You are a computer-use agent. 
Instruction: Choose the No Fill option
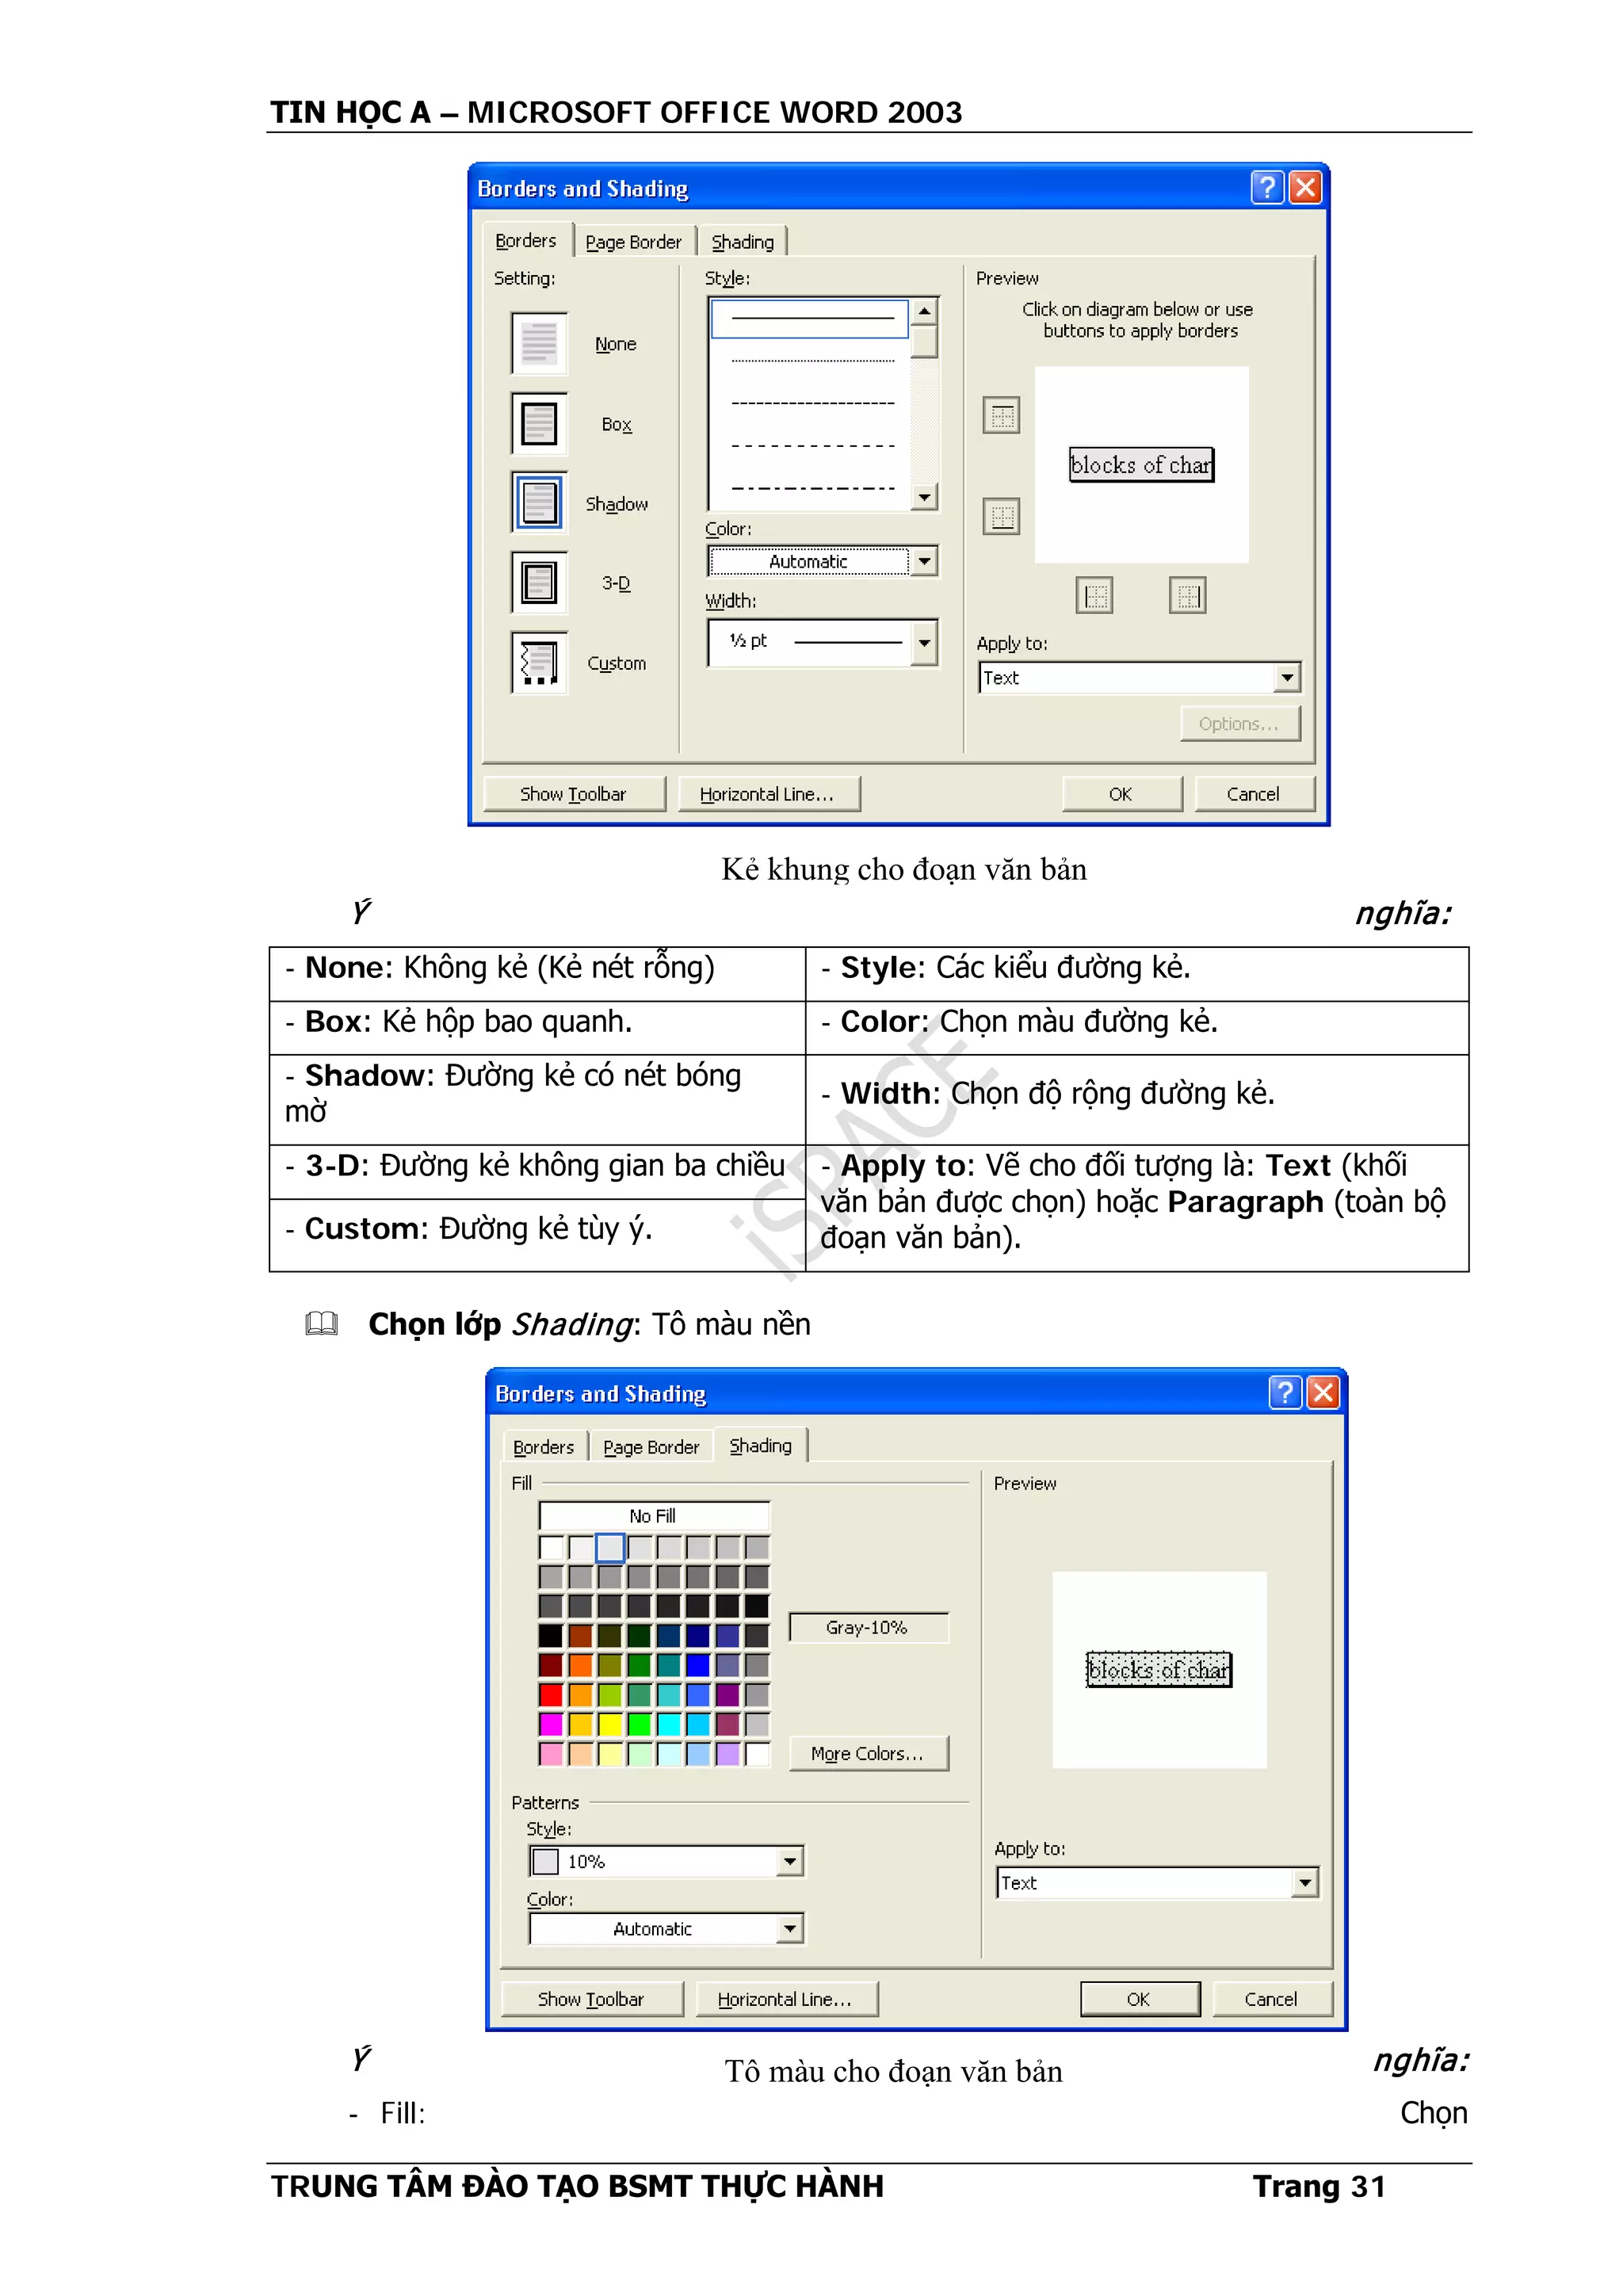[654, 1516]
